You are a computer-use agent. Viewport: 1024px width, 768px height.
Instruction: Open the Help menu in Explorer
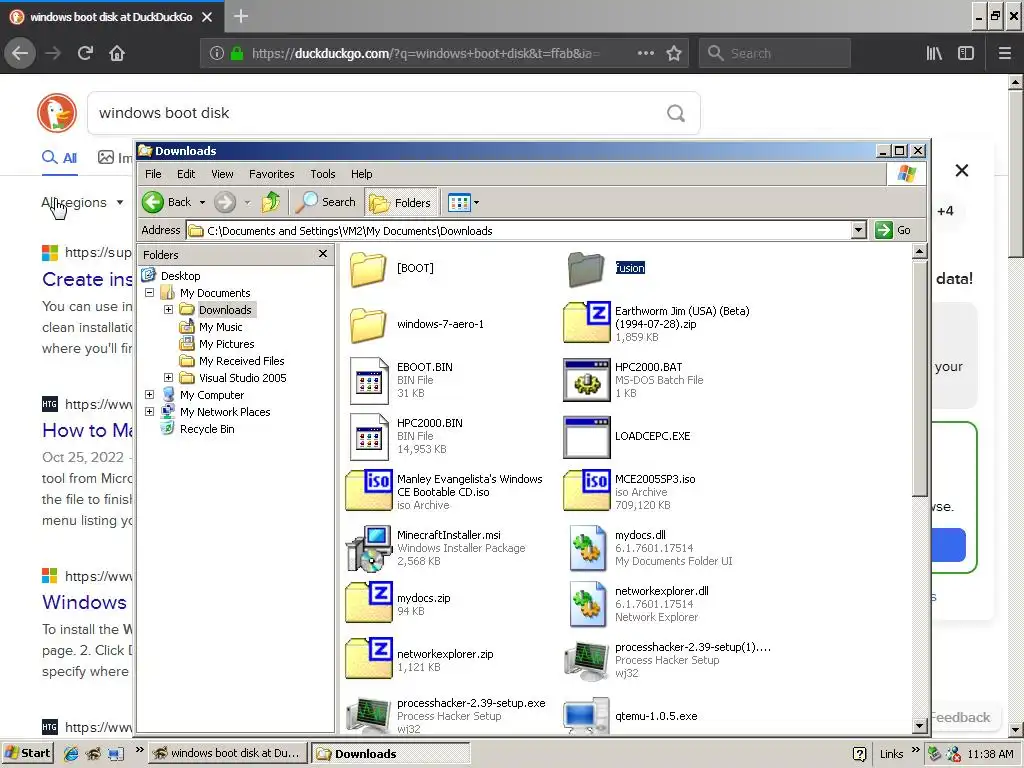(361, 174)
